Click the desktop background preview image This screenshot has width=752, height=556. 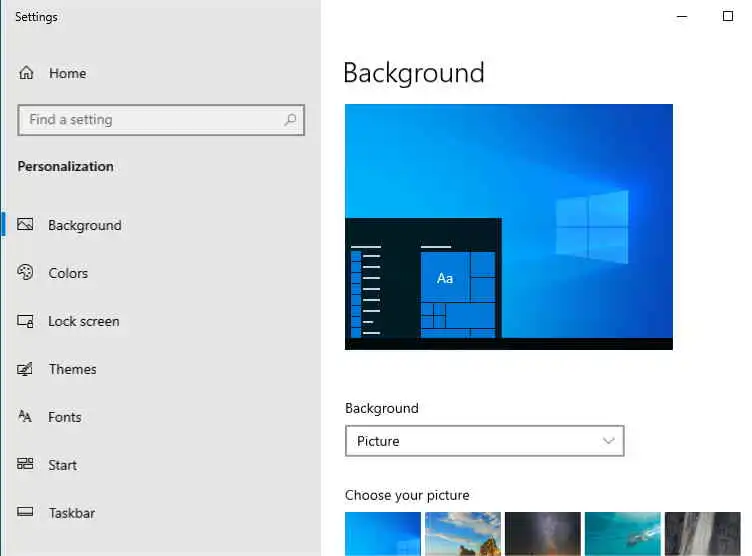(x=509, y=227)
